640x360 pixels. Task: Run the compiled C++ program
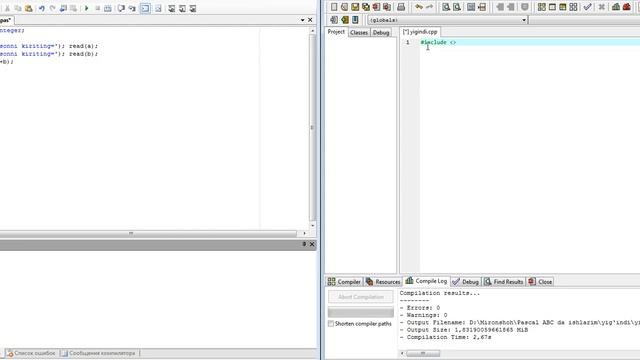click(x=552, y=7)
